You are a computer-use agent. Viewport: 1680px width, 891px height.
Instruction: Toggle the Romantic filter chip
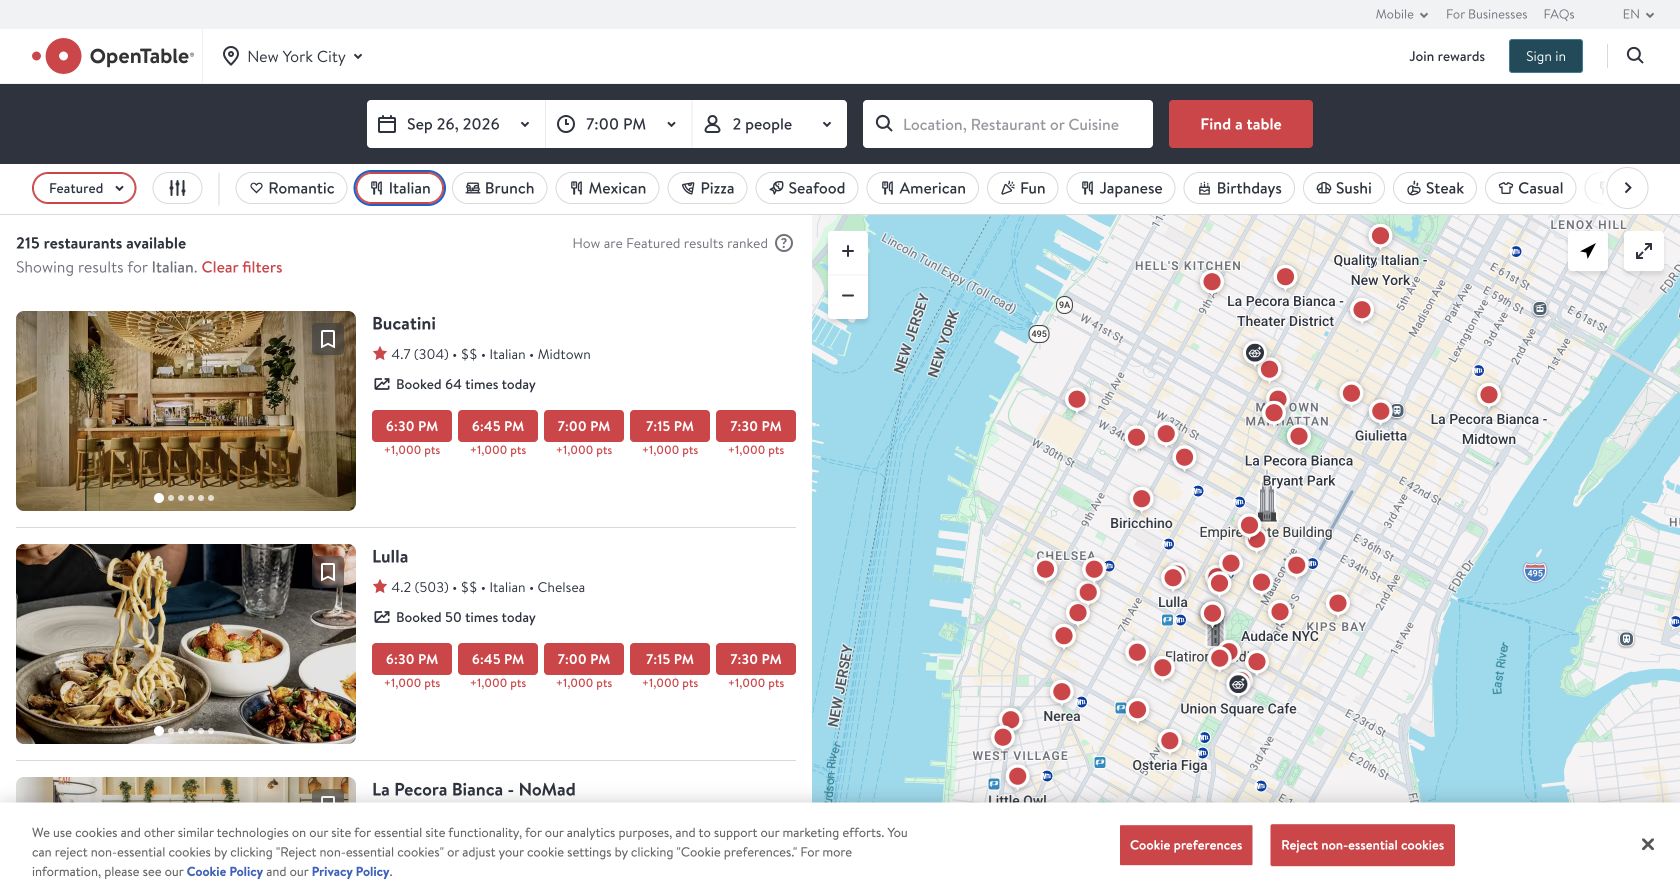tap(292, 188)
